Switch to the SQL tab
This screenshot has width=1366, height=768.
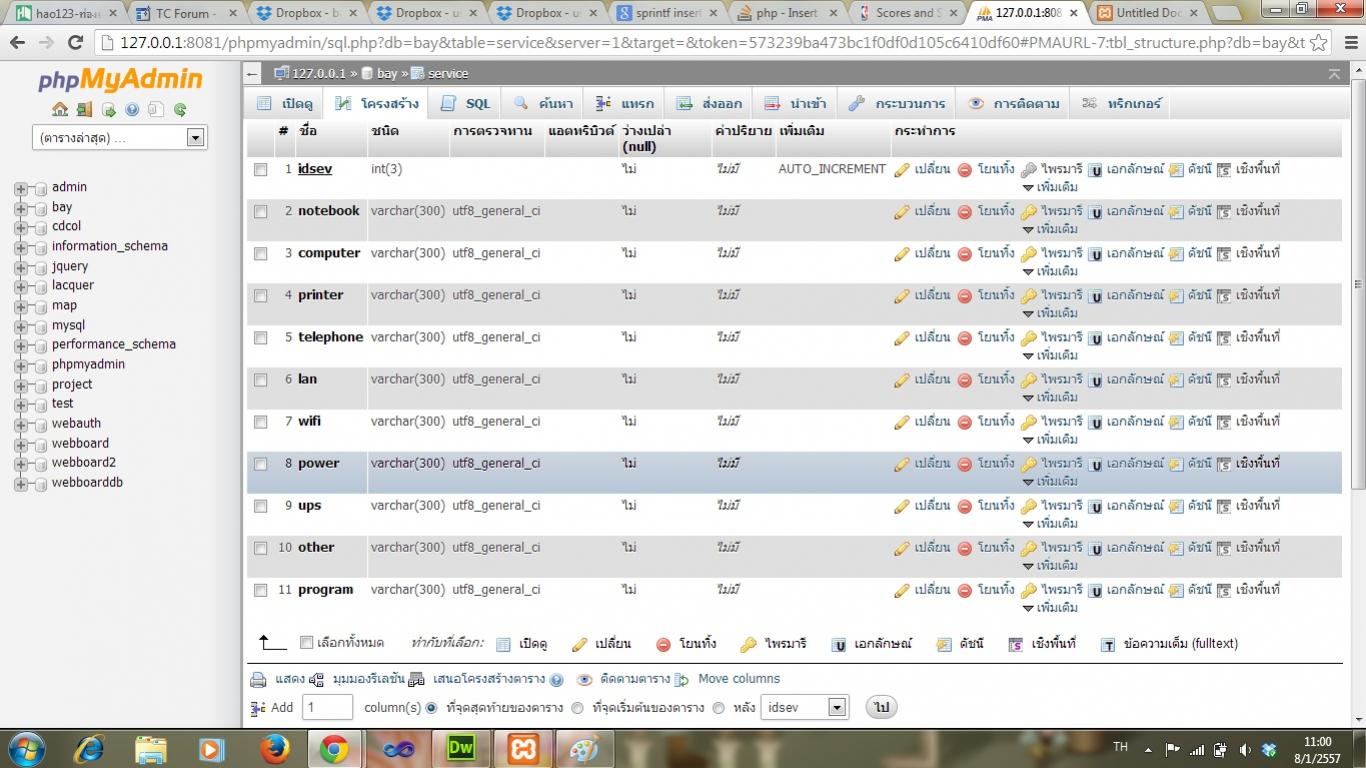point(466,104)
